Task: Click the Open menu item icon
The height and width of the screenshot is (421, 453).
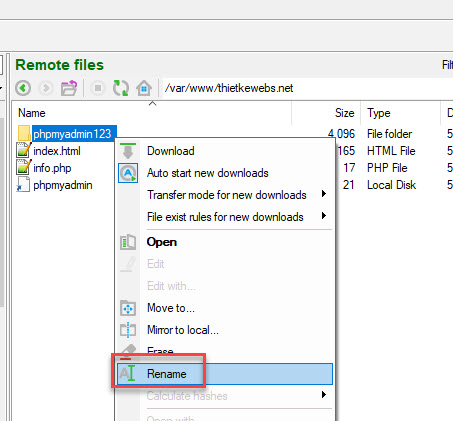Action: 128,242
